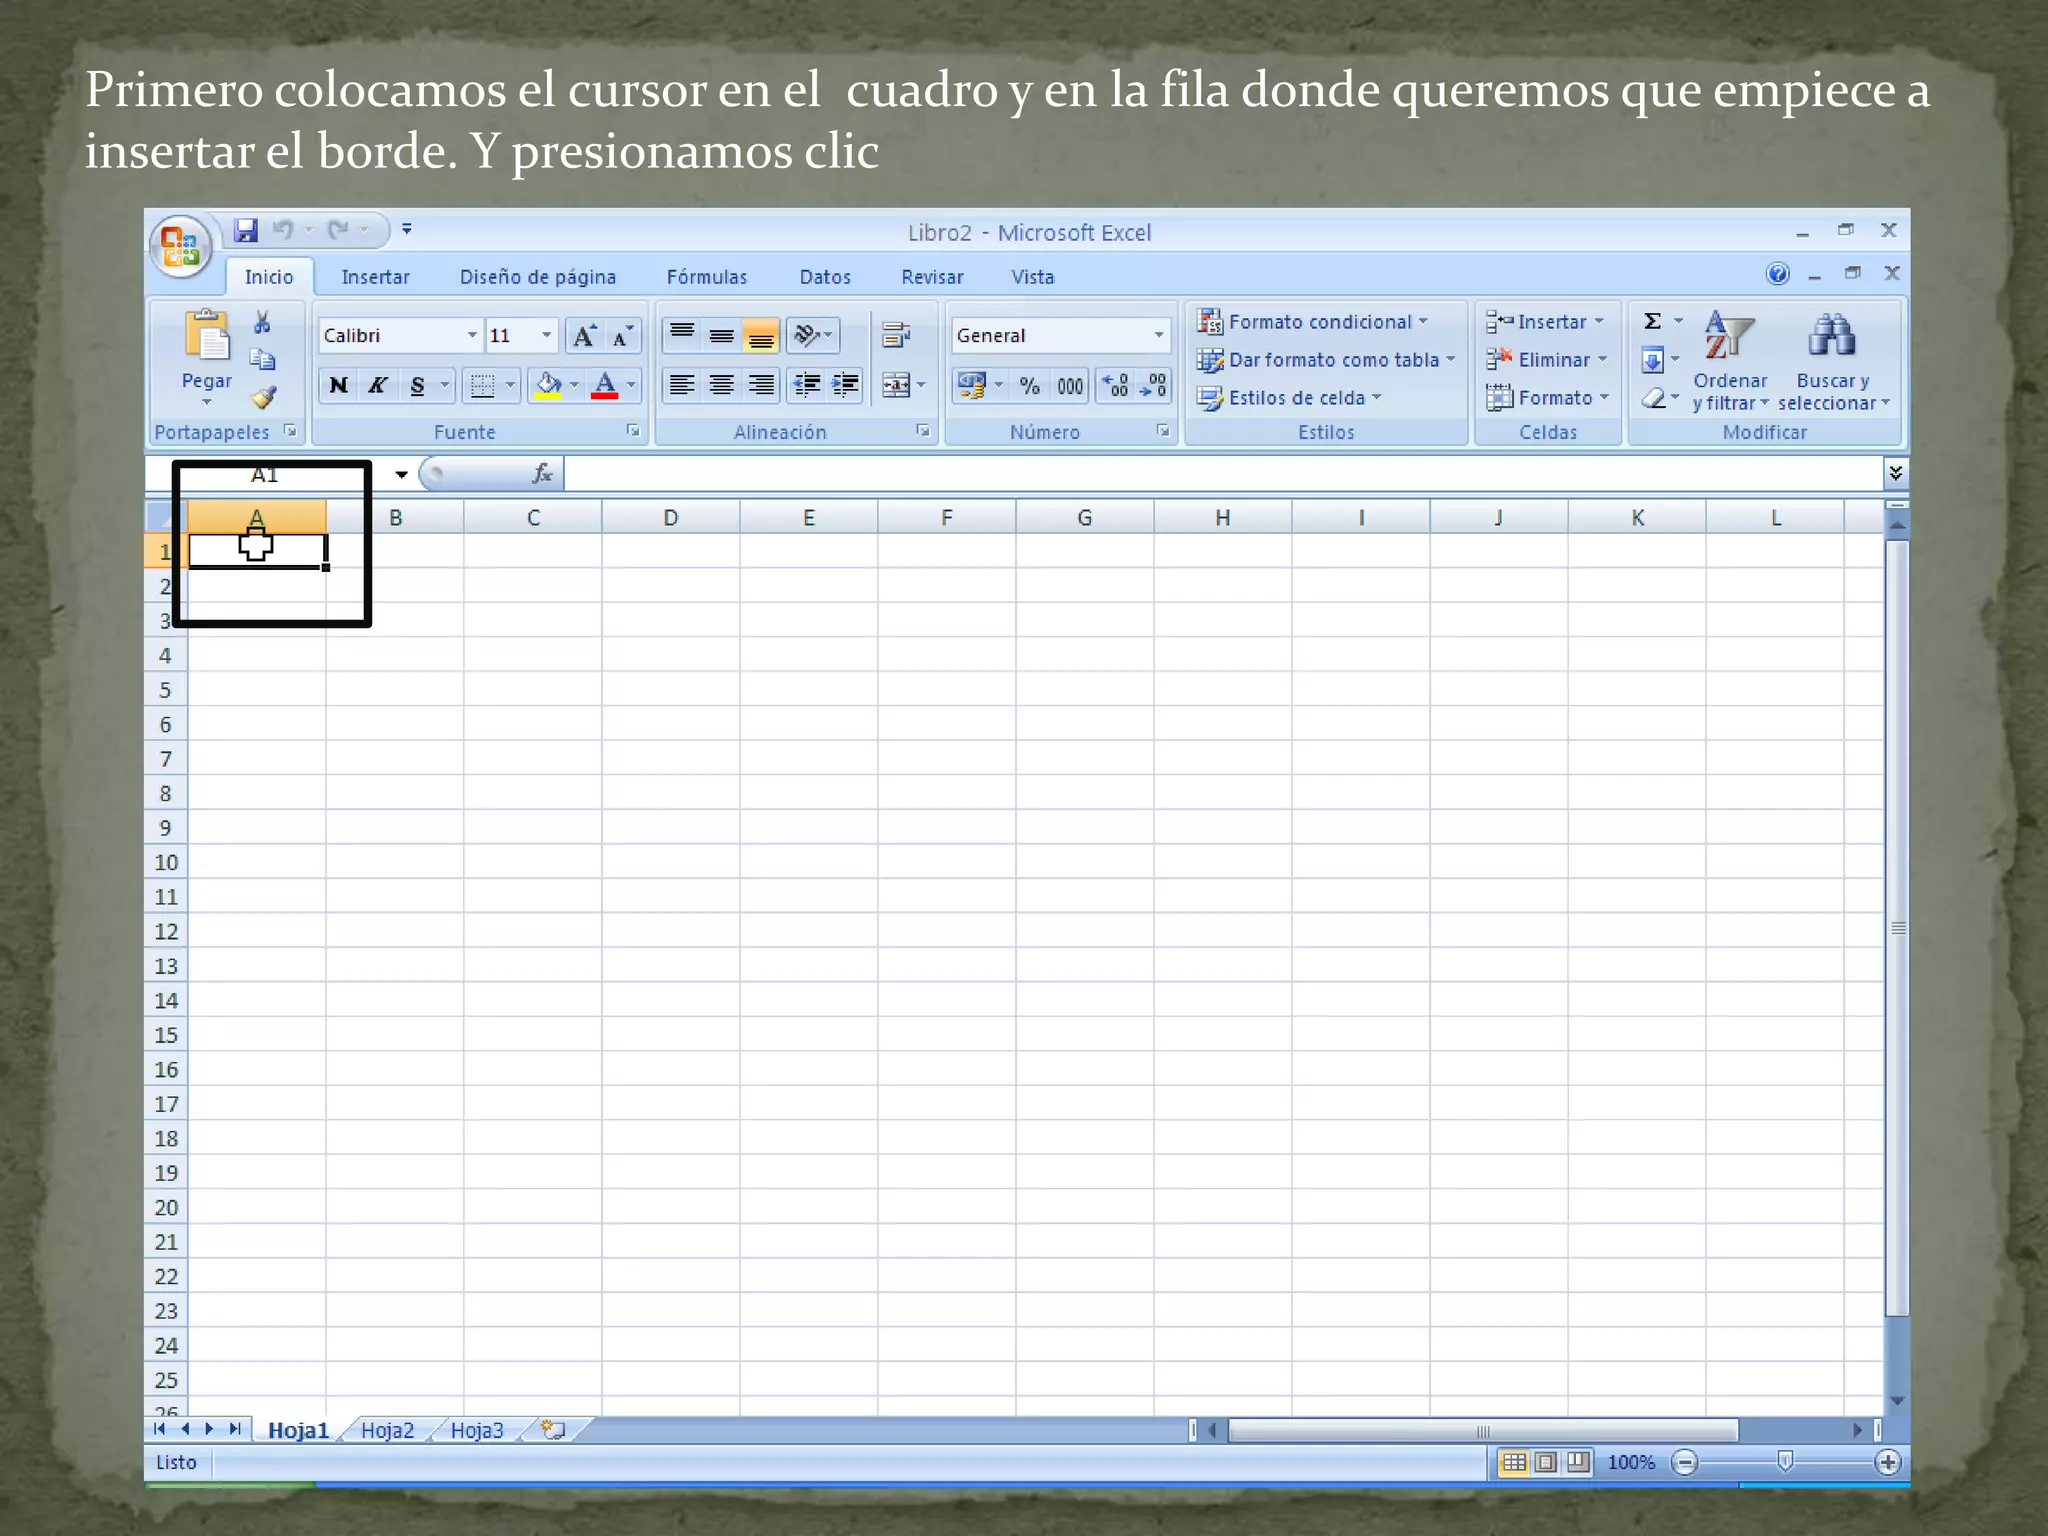This screenshot has width=2048, height=1536.
Task: Switch to Normal view in status bar
Action: 1514,1462
